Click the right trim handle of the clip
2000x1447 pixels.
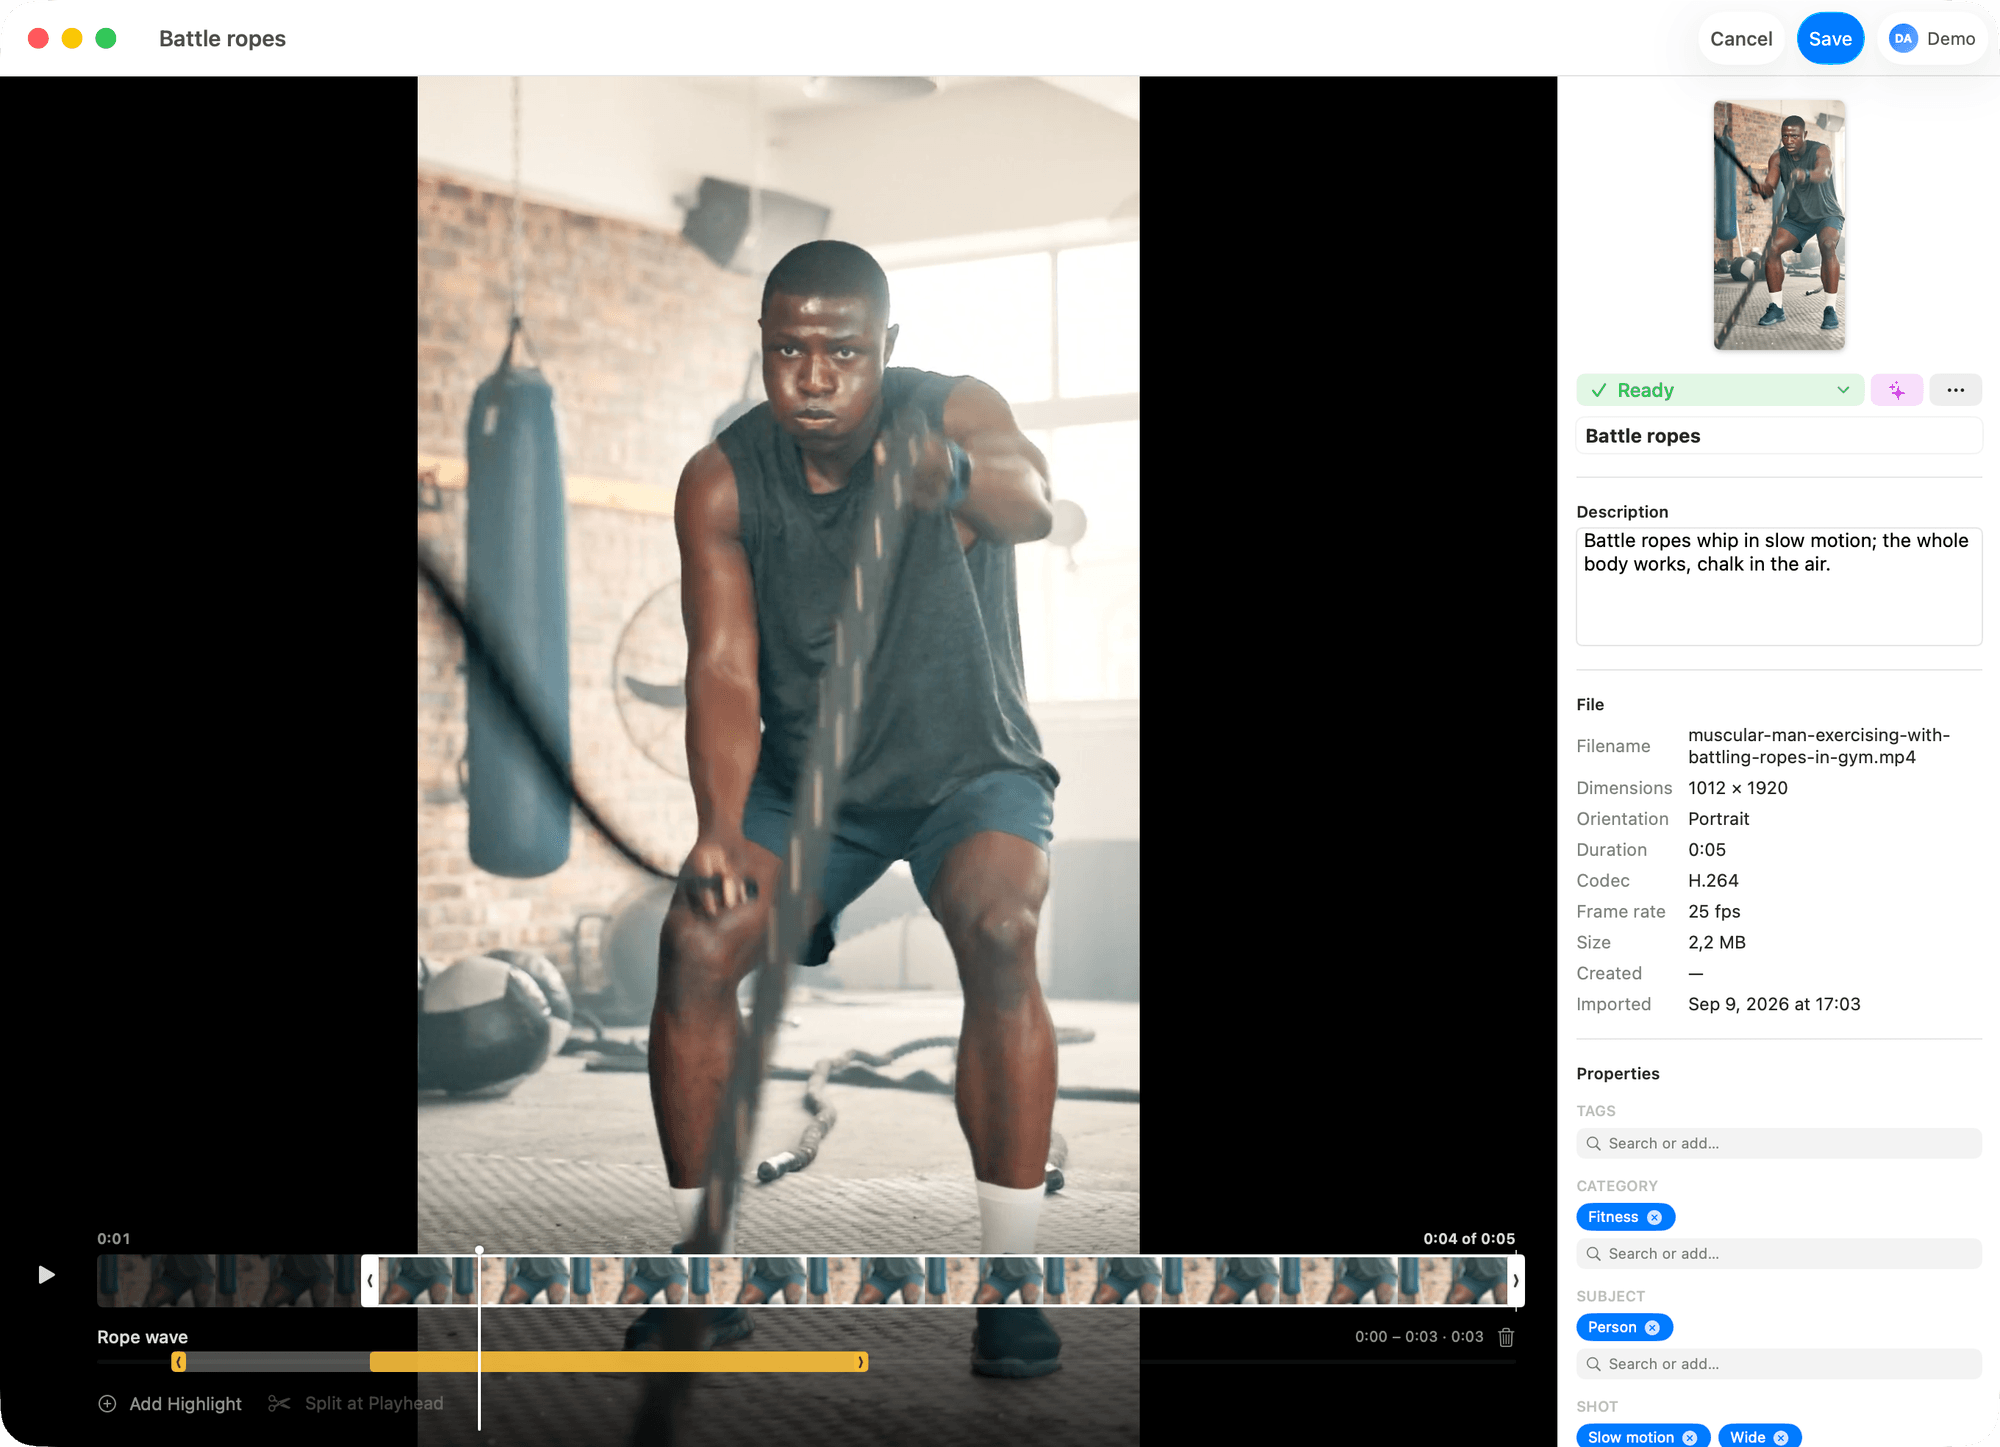pos(1516,1281)
